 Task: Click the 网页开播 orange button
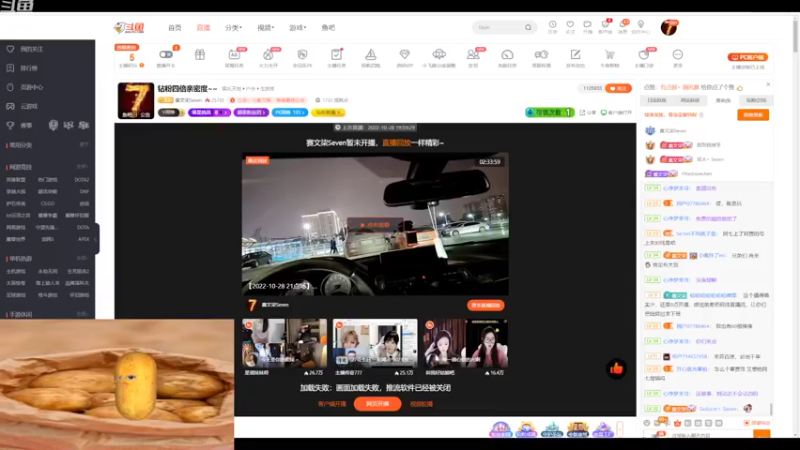click(x=377, y=404)
